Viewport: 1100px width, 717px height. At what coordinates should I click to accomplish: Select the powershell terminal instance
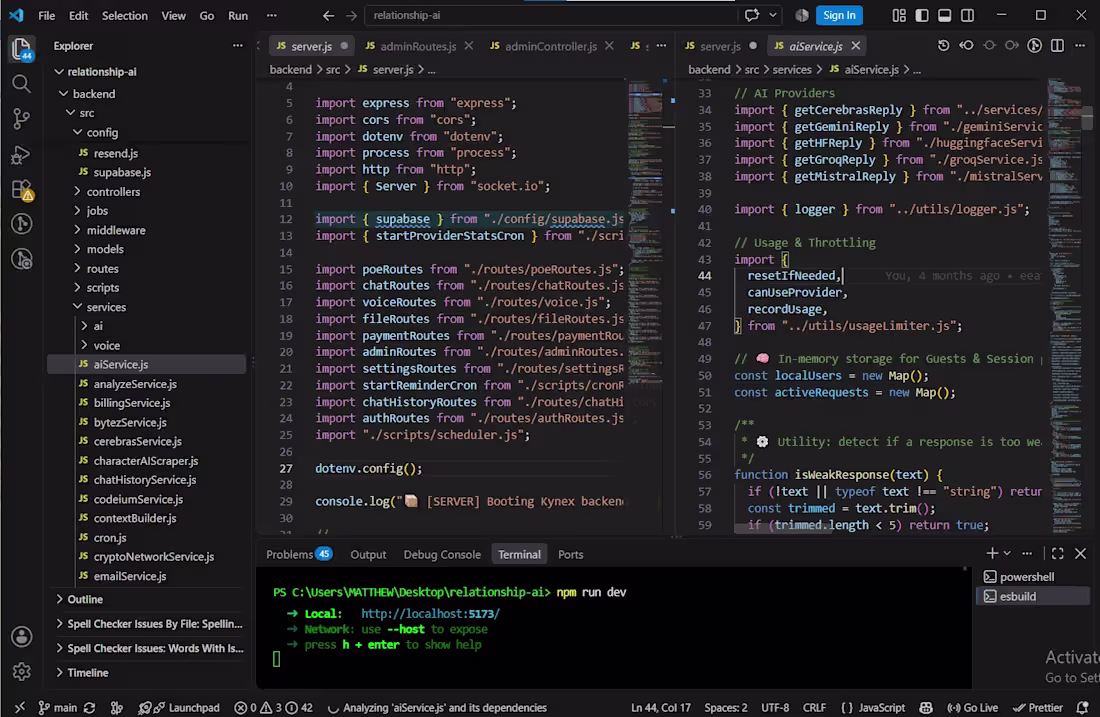tap(1033, 577)
